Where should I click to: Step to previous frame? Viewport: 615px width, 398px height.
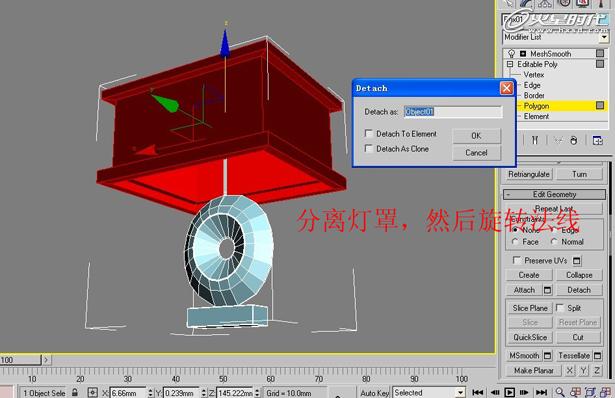coord(495,392)
